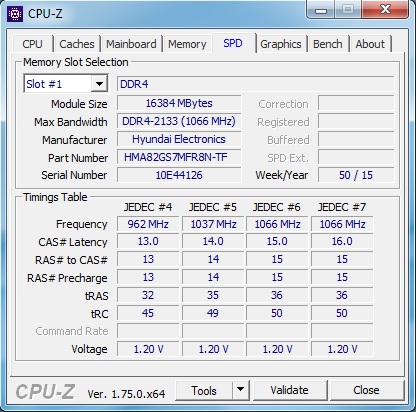416x412 pixels.
Task: Click the Hyundai Electronics manufacturer value
Action: 179,139
